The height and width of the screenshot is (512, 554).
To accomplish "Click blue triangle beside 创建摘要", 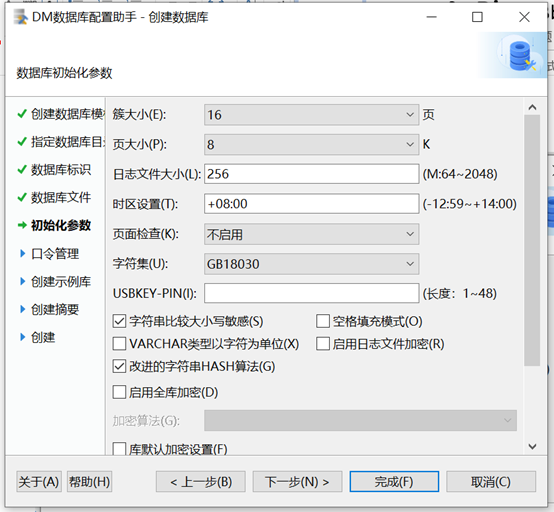I will [x=23, y=309].
